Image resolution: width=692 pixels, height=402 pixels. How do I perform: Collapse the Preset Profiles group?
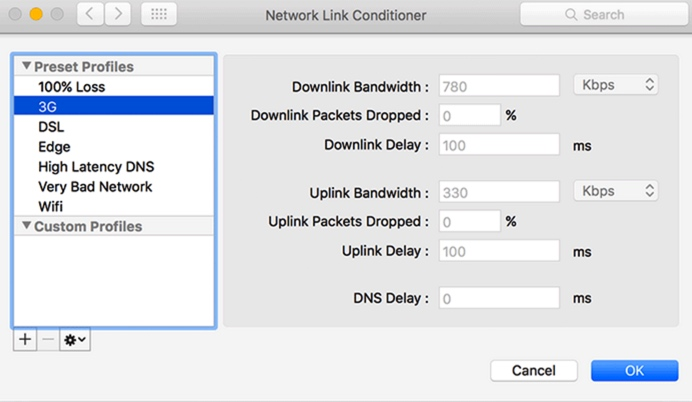point(26,66)
